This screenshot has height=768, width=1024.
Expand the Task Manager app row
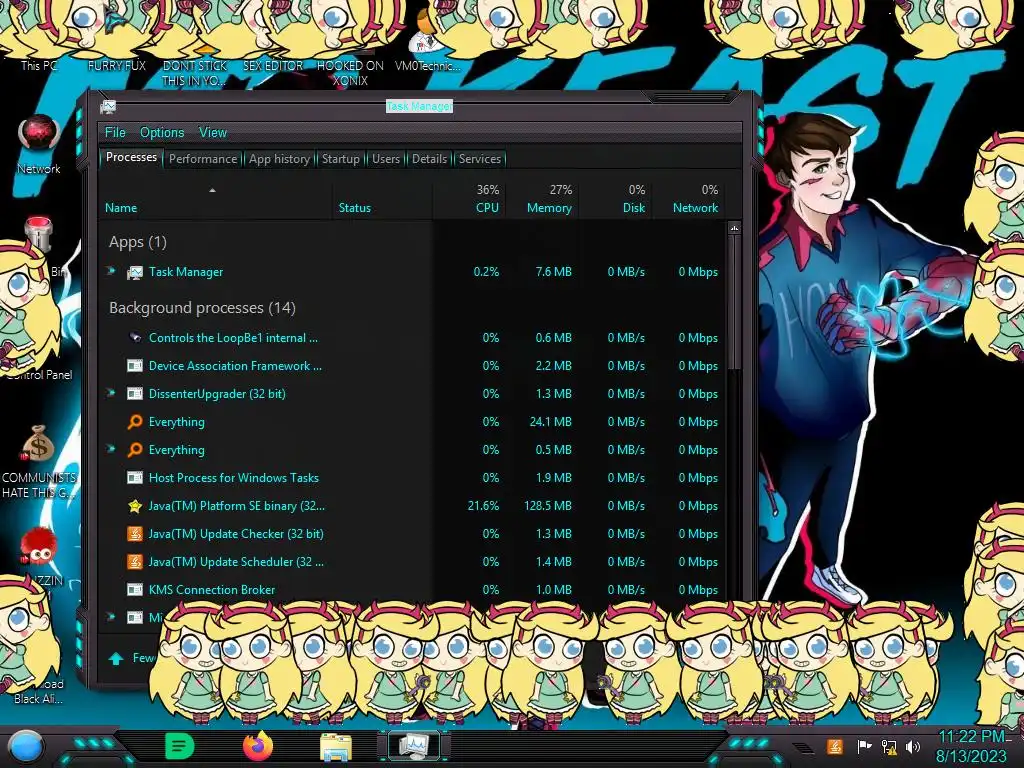click(111, 271)
